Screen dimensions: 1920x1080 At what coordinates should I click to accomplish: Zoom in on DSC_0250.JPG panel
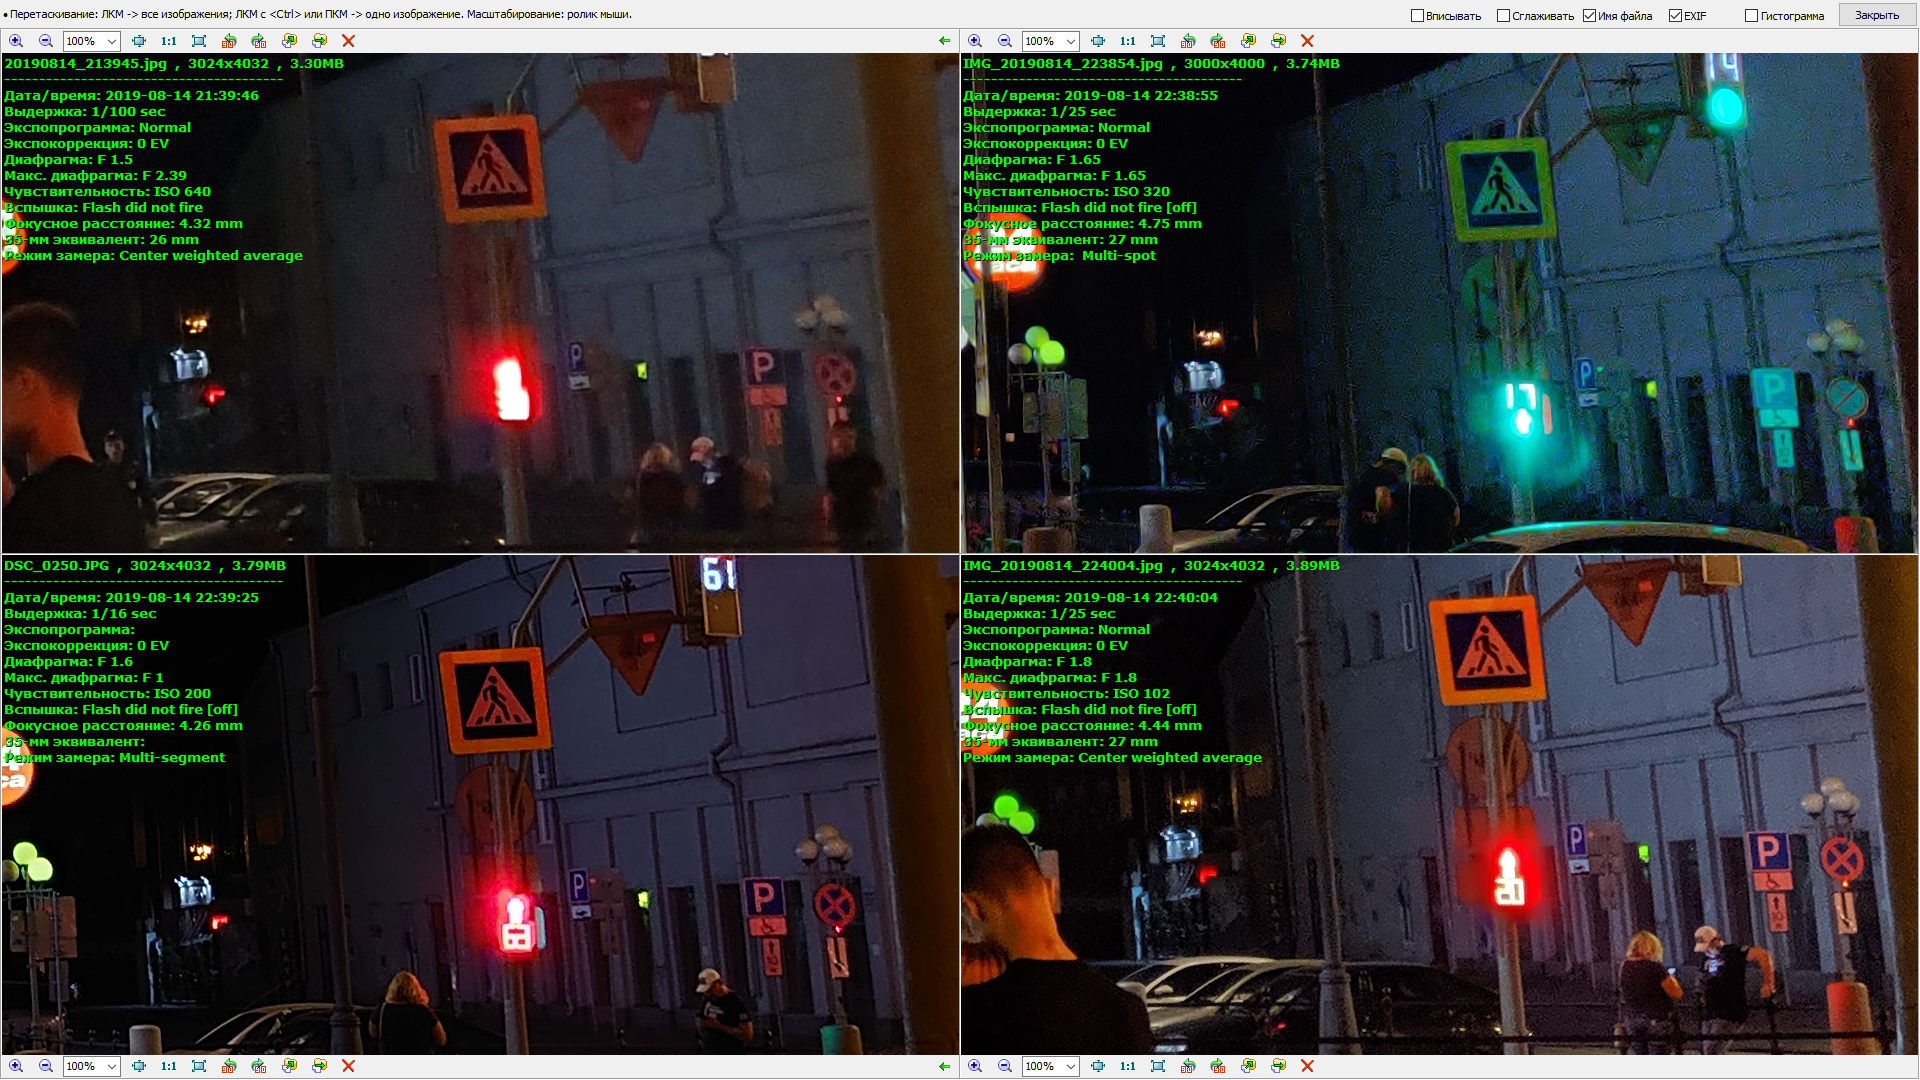tap(16, 1066)
